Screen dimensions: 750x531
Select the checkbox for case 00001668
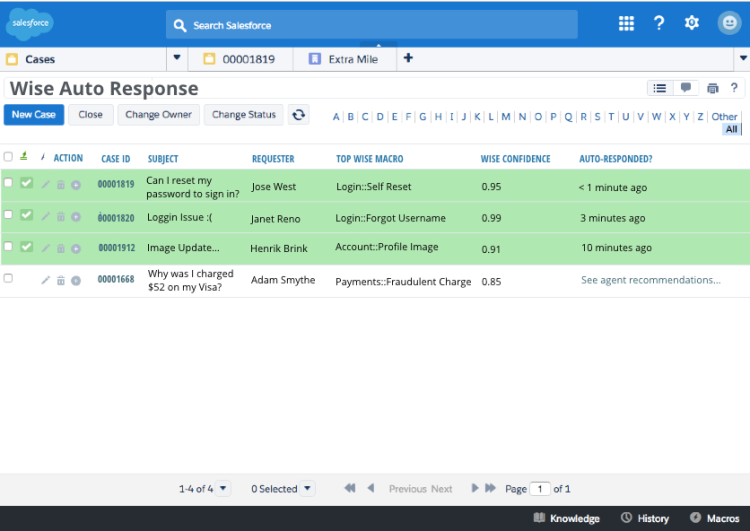click(8, 278)
